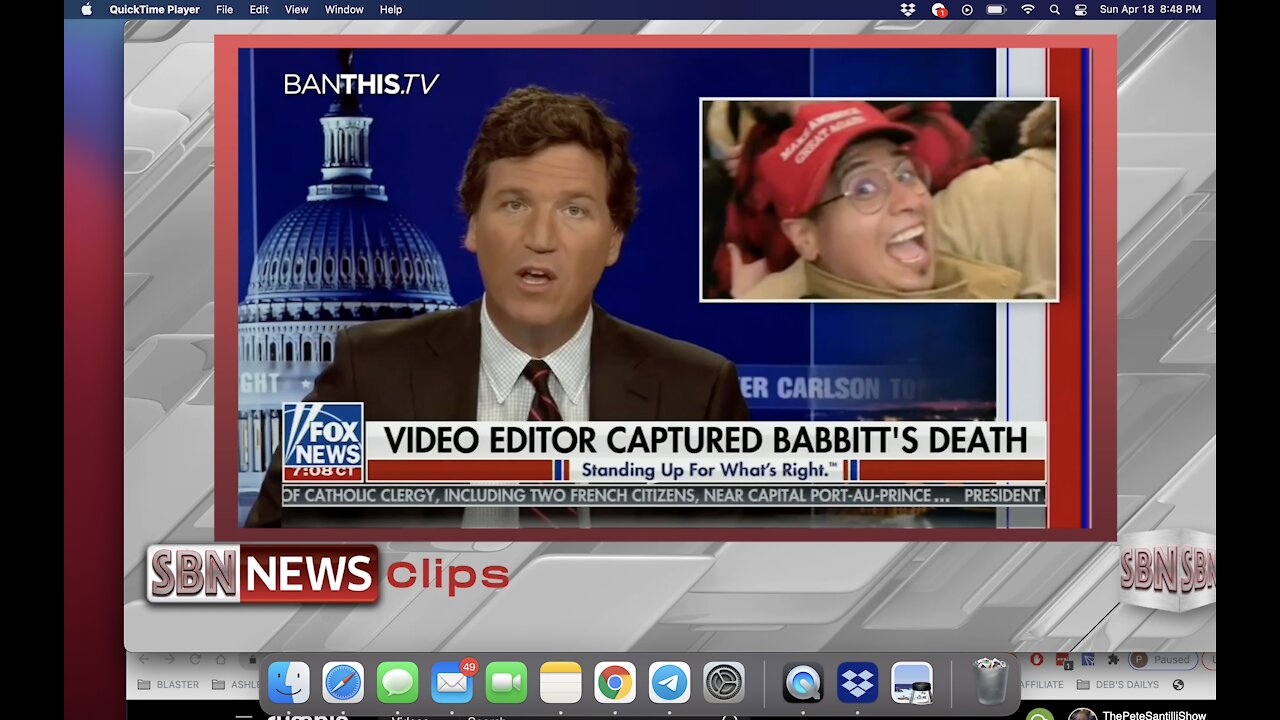
Task: Launch FaceTime from the Dock
Action: point(506,683)
